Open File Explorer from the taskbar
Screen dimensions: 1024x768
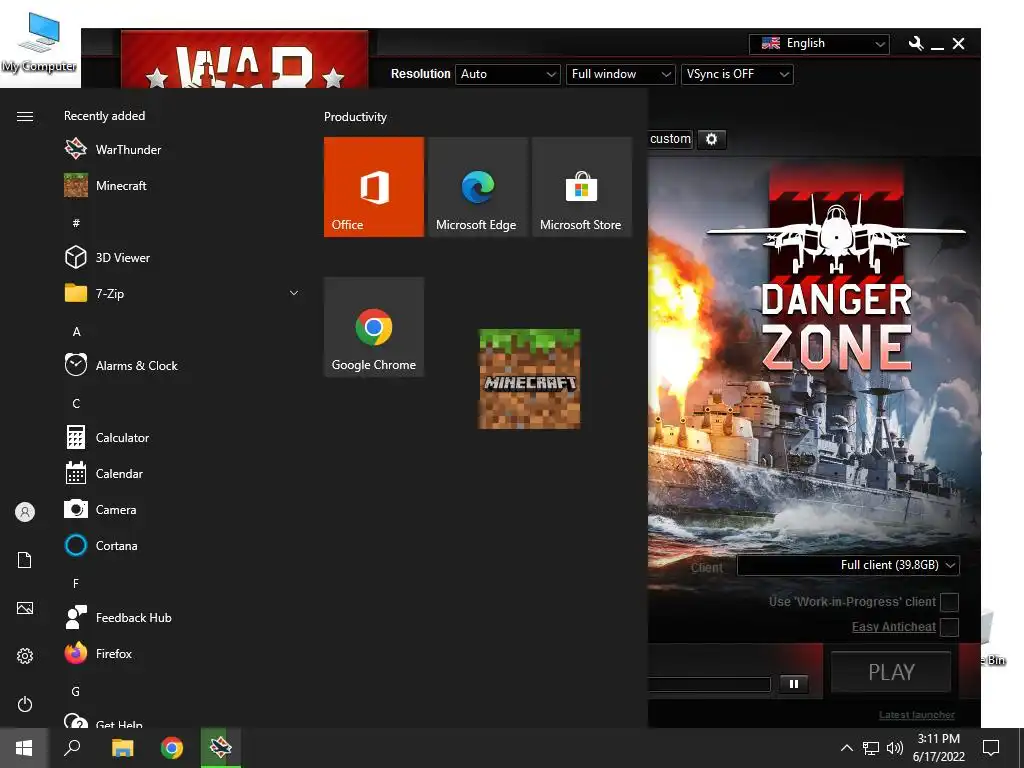[122, 748]
